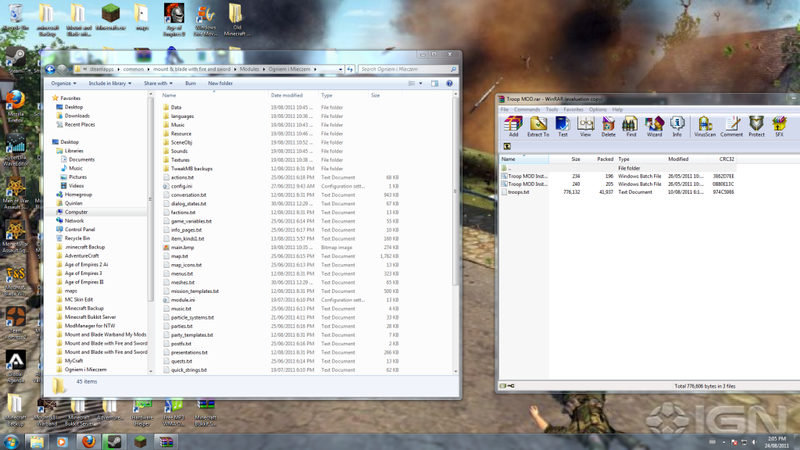This screenshot has height=450, width=800.
Task: Click the New folder button
Action: (x=220, y=84)
